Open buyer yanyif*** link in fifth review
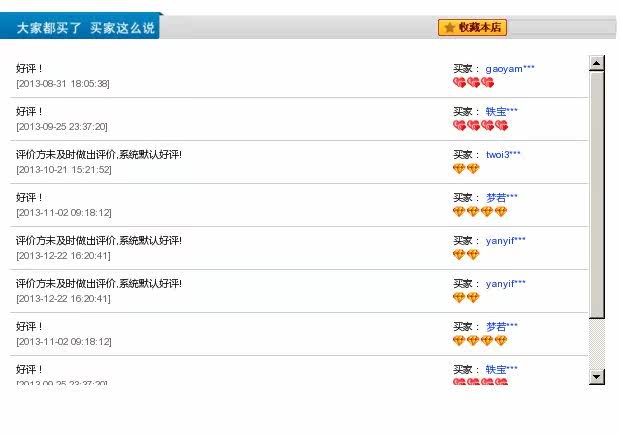This screenshot has width=620, height=435. tap(505, 241)
